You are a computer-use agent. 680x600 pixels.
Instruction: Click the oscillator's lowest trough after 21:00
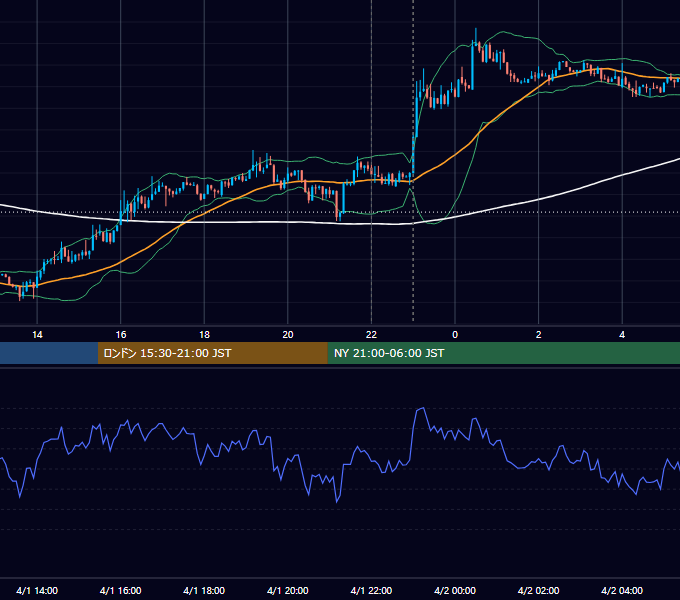click(337, 502)
